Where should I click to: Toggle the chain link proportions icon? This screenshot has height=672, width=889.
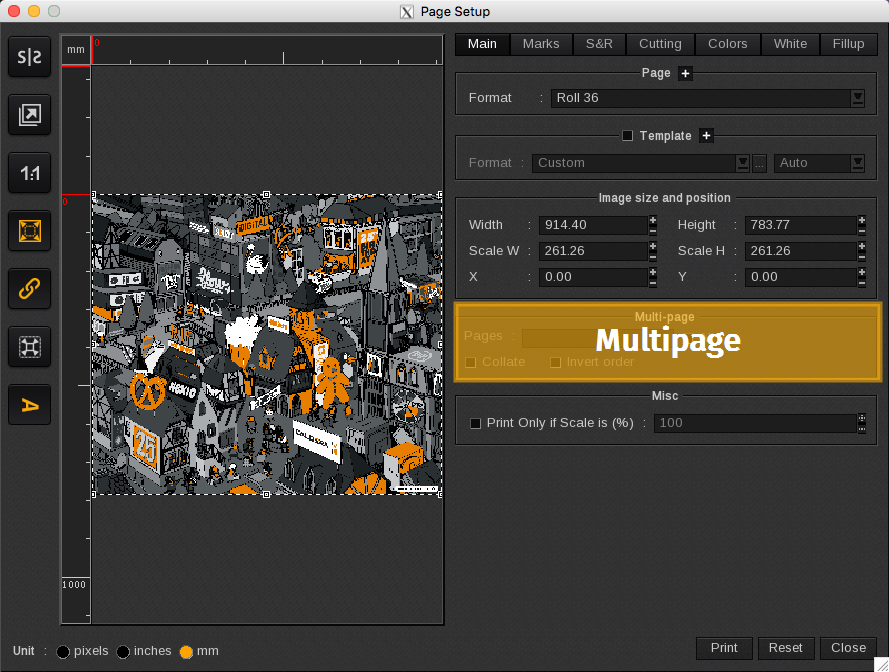pyautogui.click(x=30, y=289)
